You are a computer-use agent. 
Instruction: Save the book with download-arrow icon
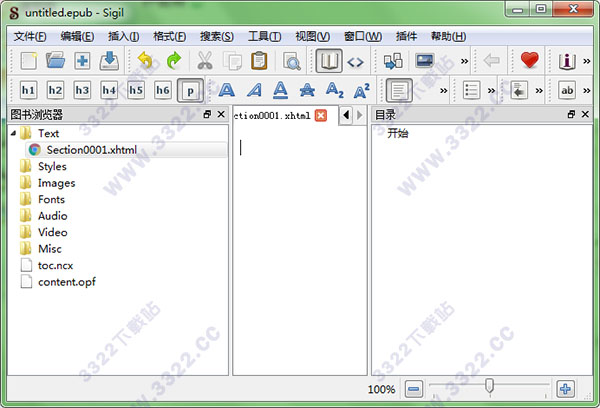click(x=109, y=60)
